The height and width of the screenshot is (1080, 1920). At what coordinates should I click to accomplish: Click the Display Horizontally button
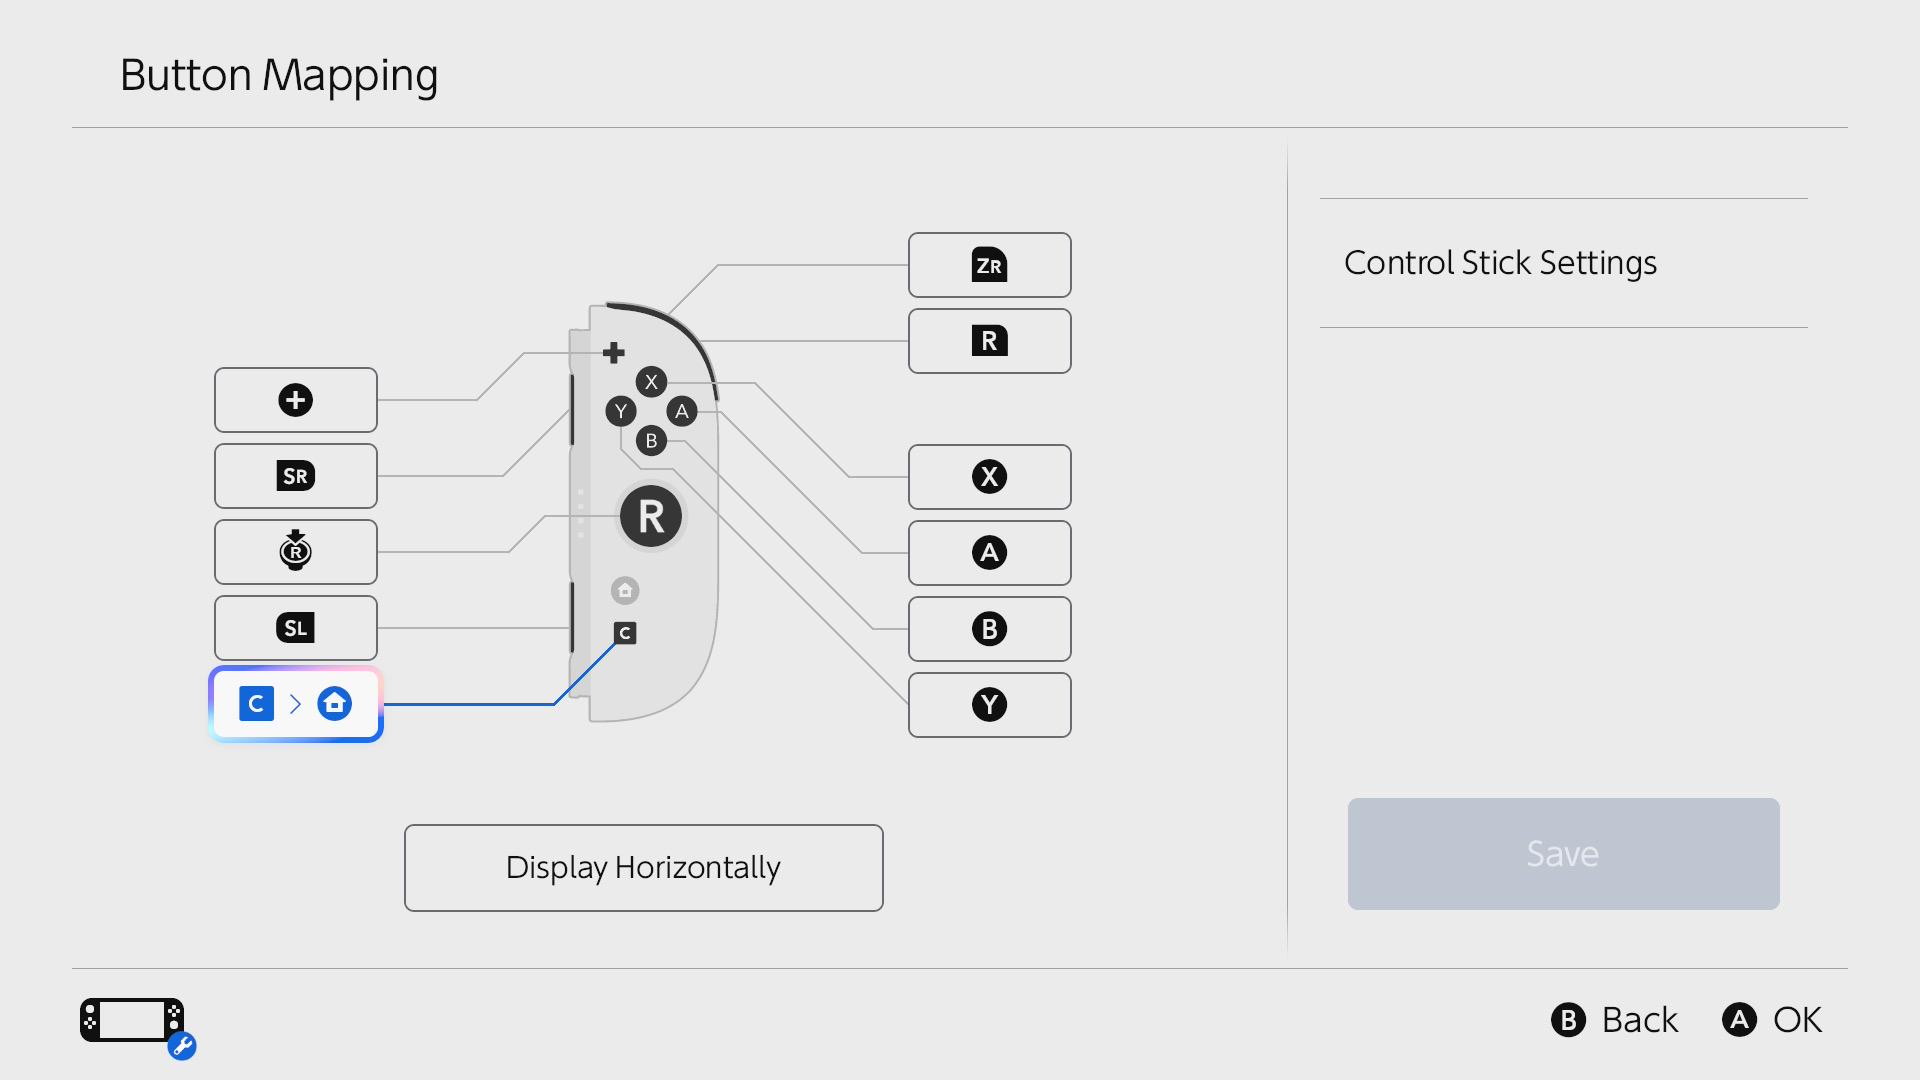643,868
